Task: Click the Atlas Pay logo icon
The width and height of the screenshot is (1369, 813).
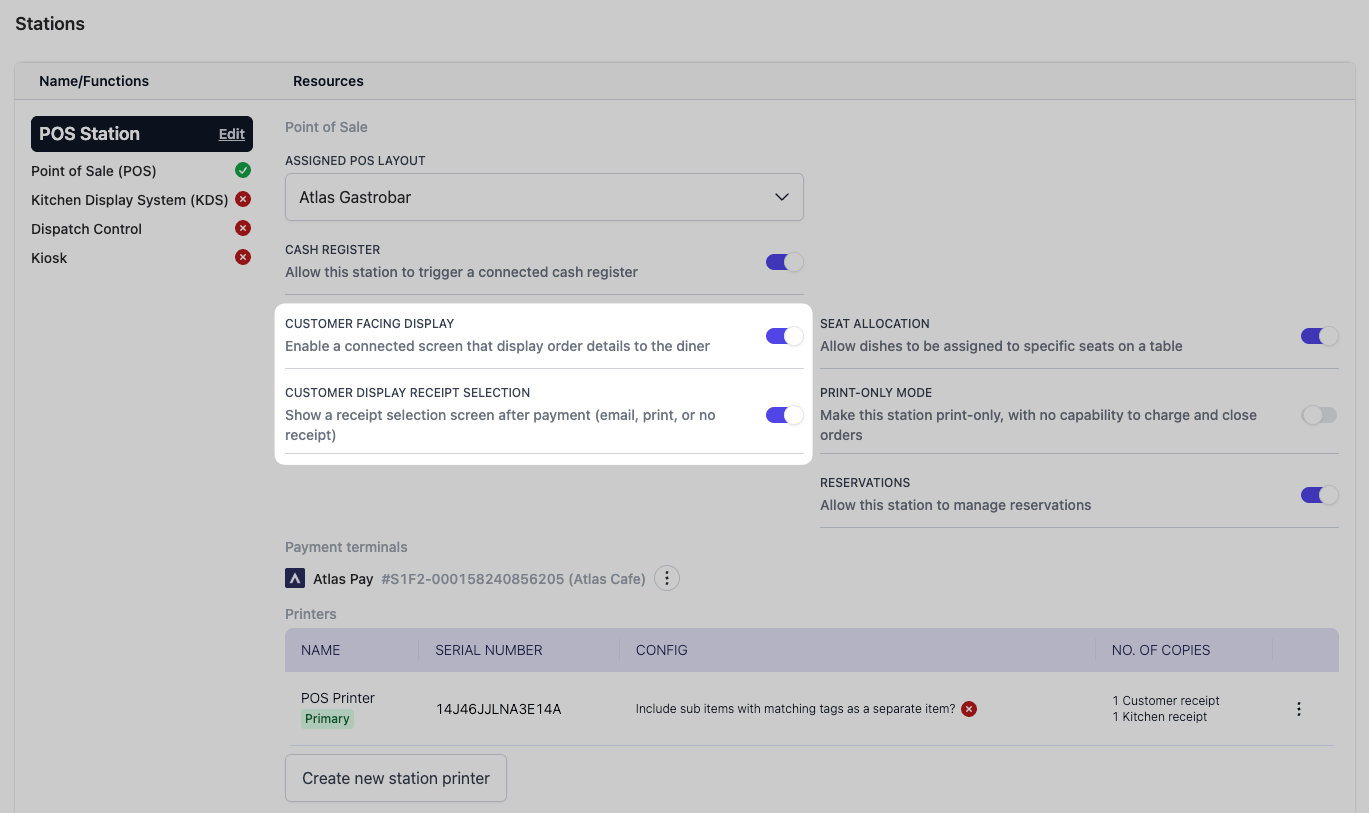Action: point(295,578)
